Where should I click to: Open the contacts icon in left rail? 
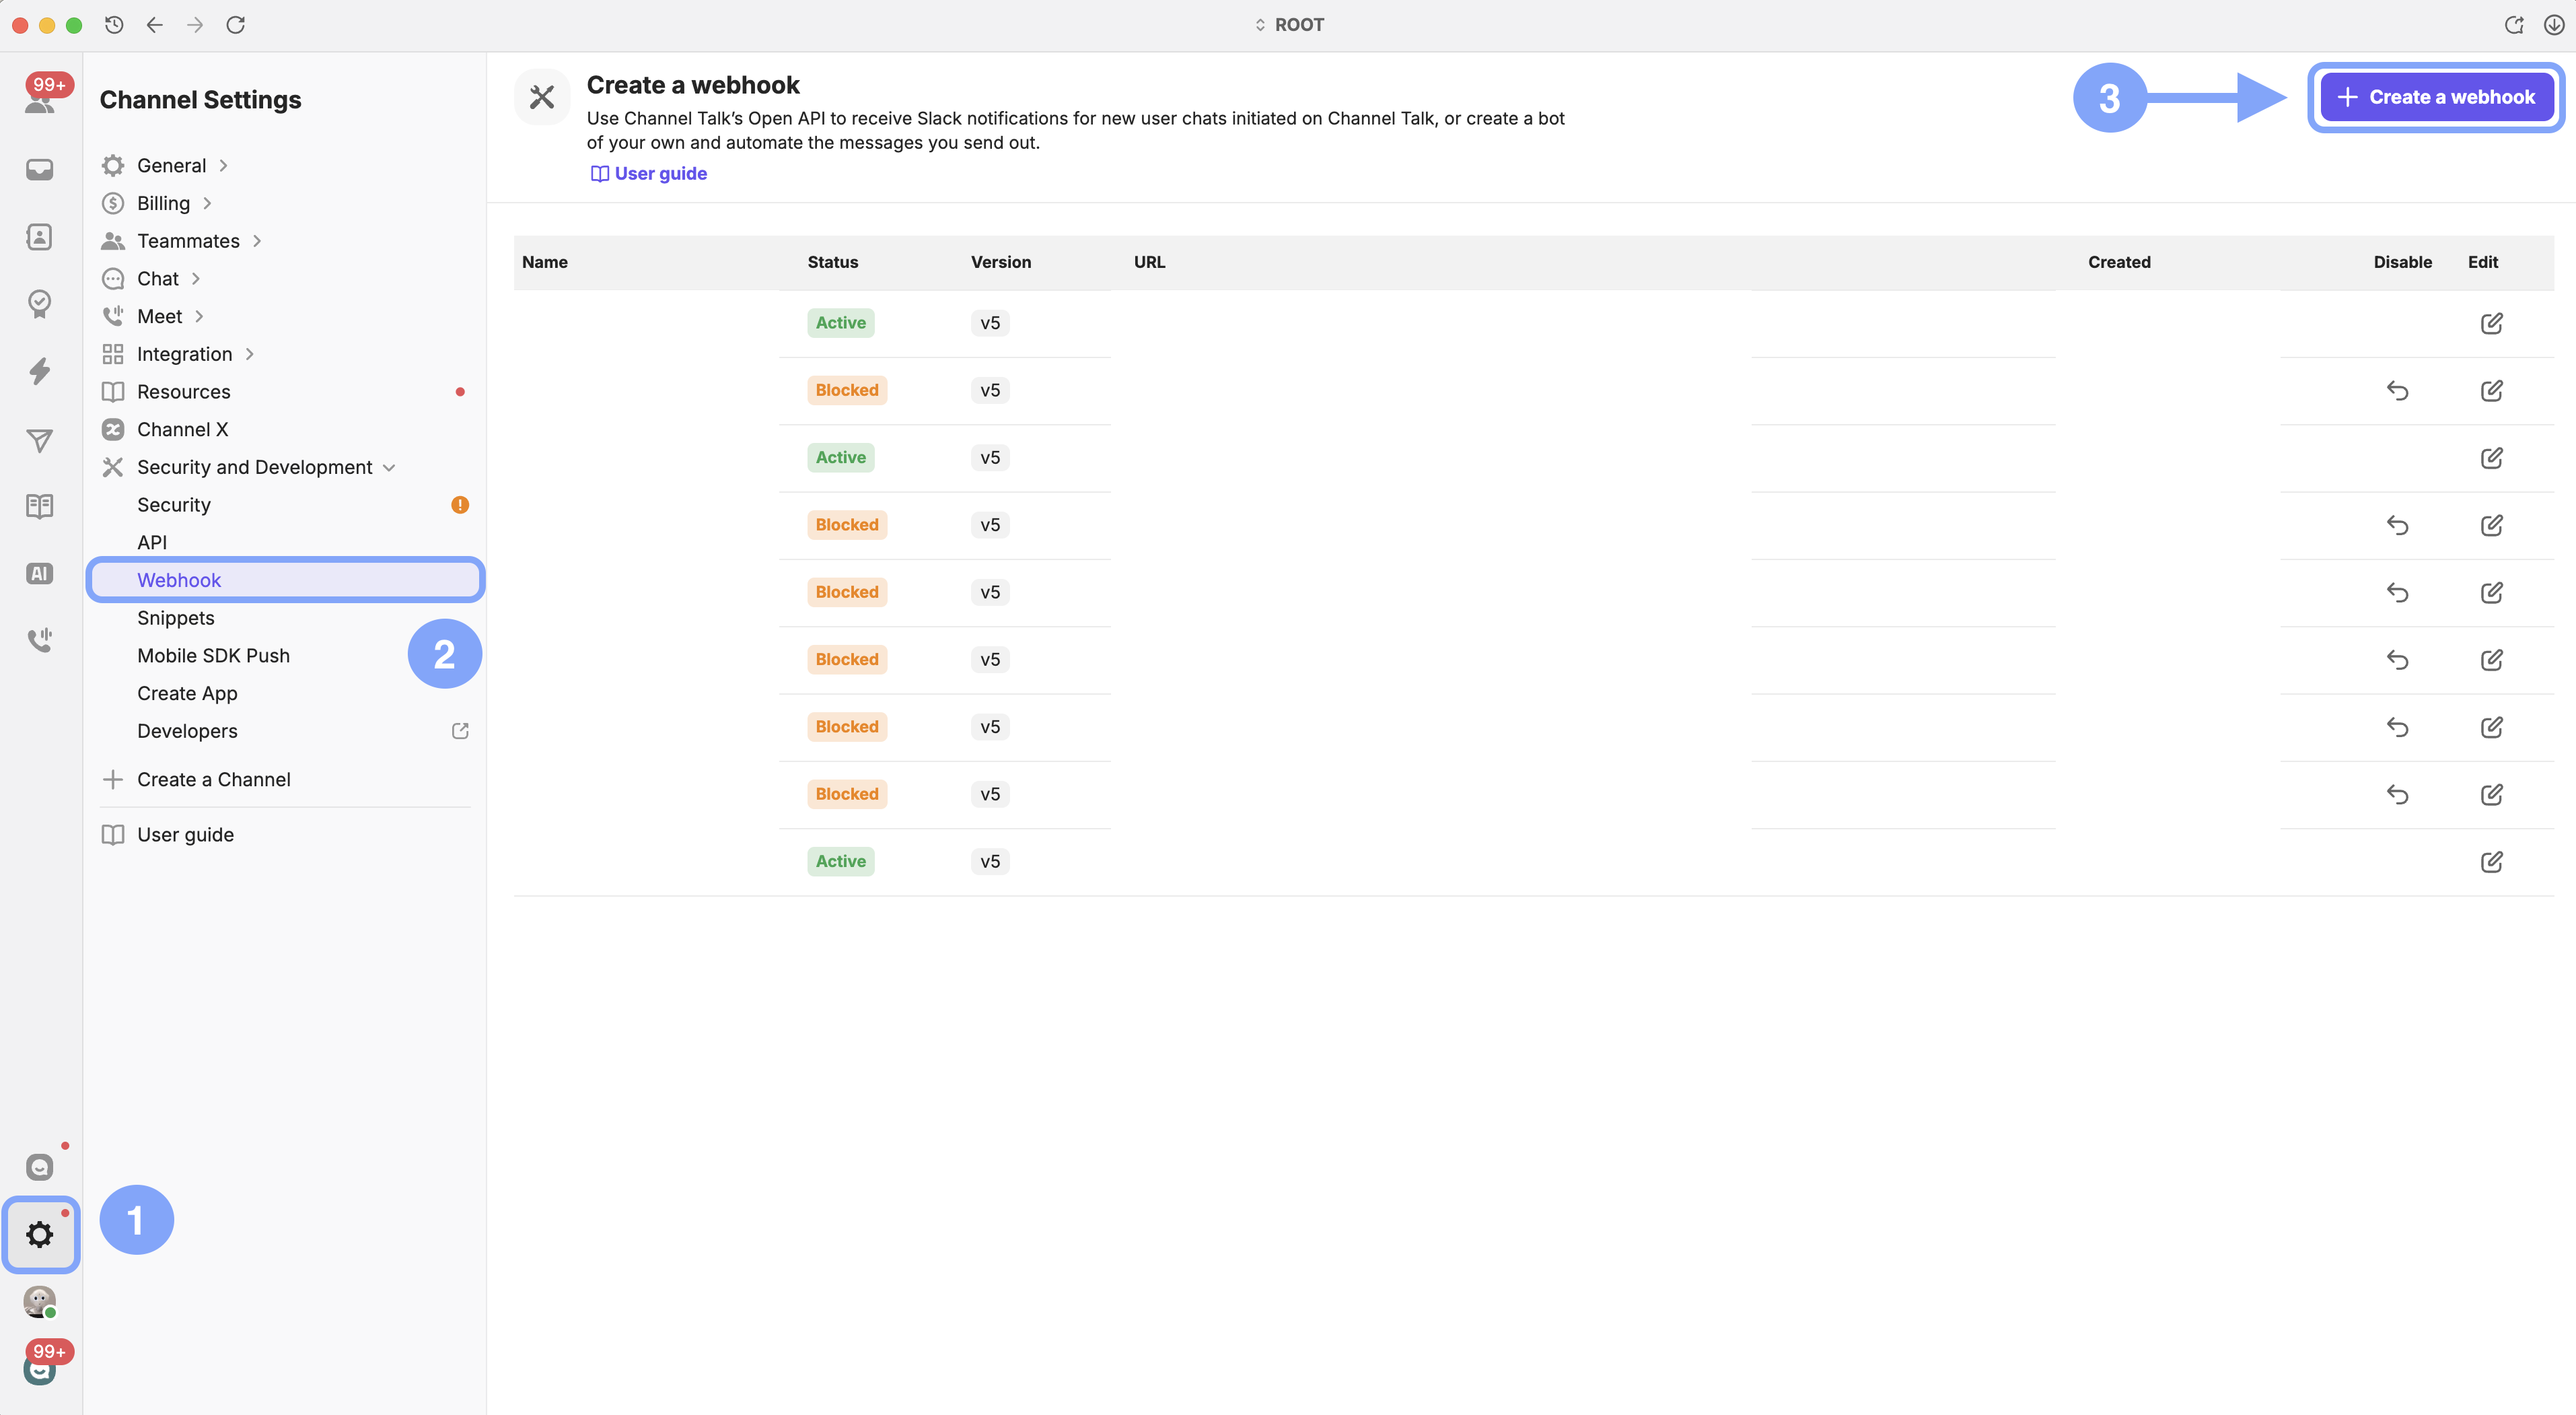point(40,237)
